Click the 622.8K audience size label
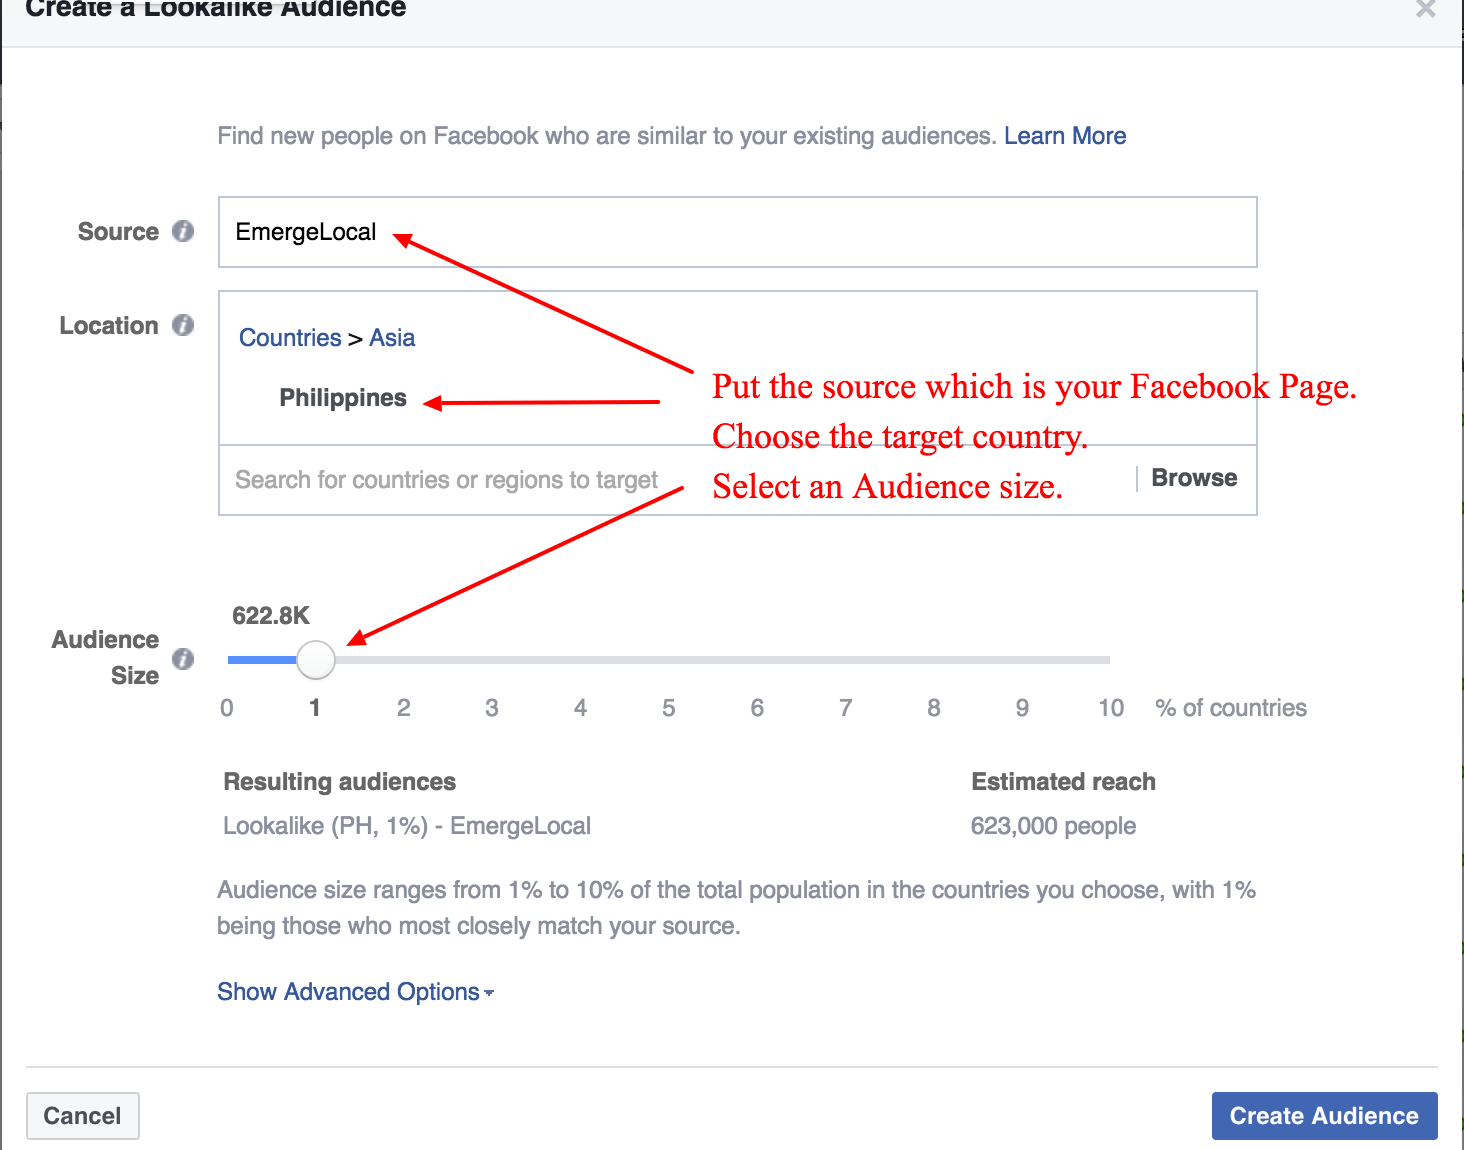Screen dimensions: 1464x1150 [271, 616]
